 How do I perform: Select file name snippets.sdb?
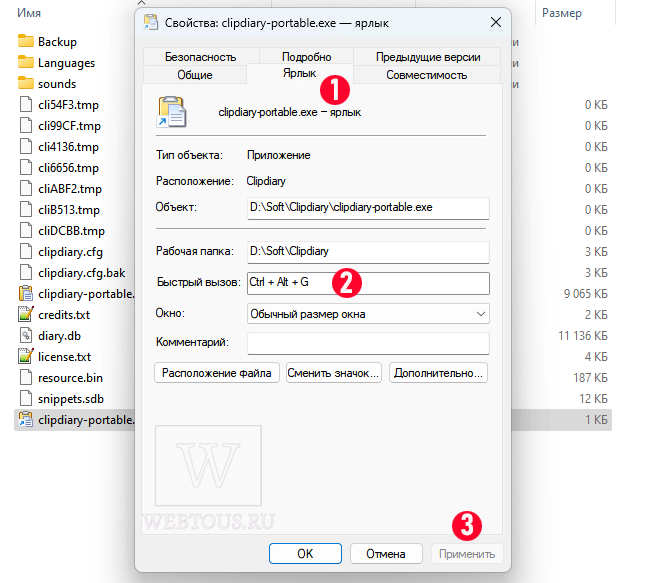pyautogui.click(x=71, y=399)
